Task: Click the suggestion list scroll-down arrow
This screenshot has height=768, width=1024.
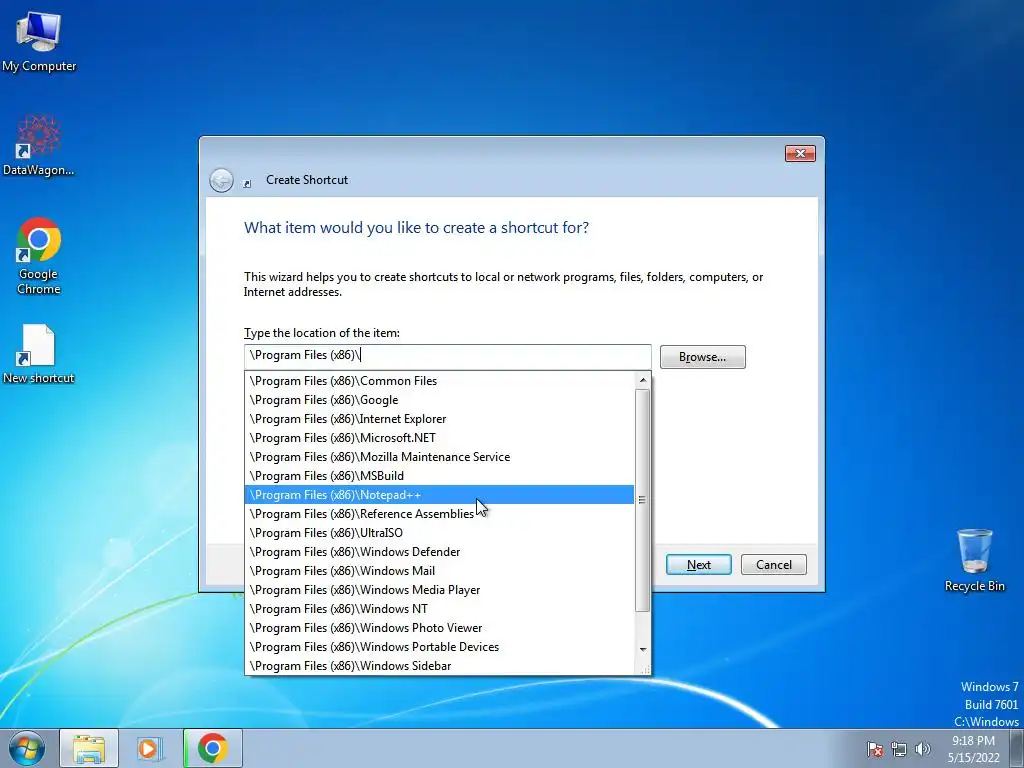Action: tap(643, 649)
